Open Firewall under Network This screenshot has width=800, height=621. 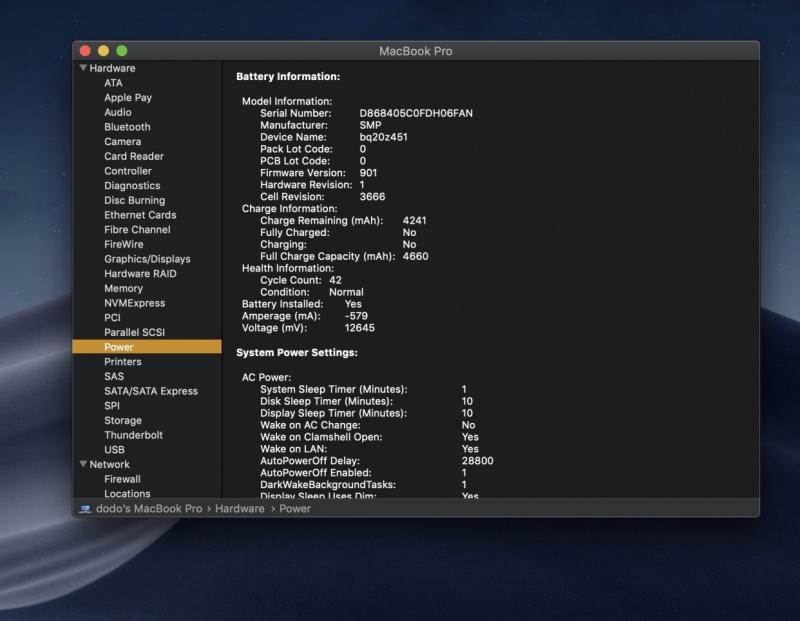122,479
